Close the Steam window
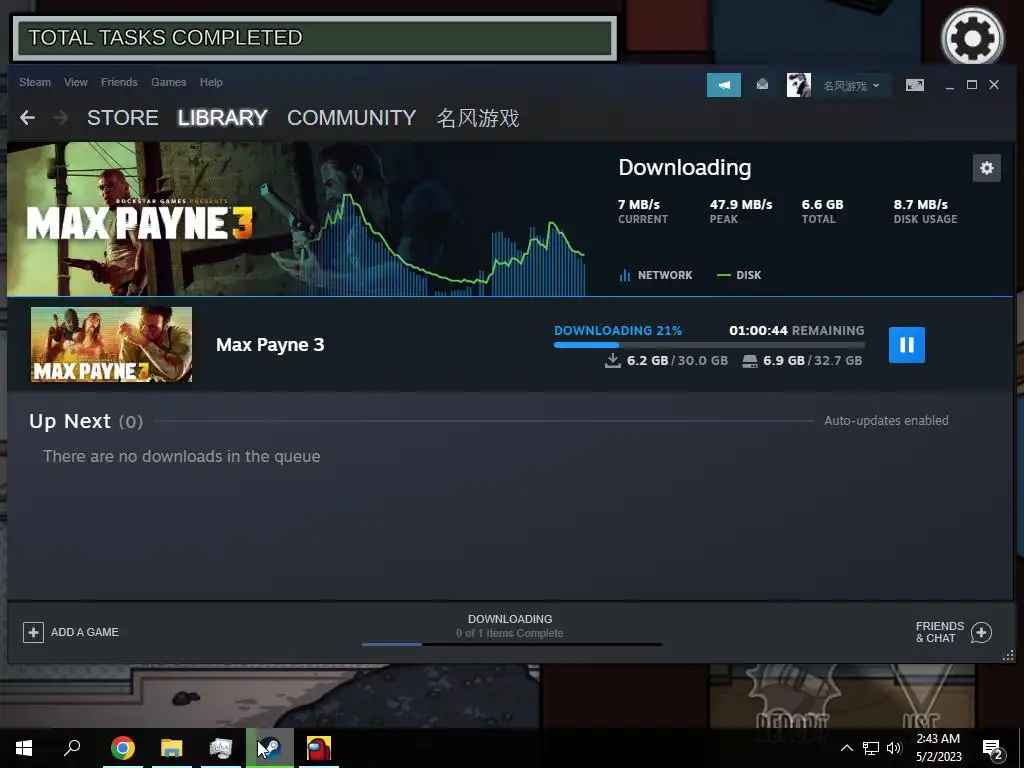The height and width of the screenshot is (768, 1024). [x=994, y=85]
